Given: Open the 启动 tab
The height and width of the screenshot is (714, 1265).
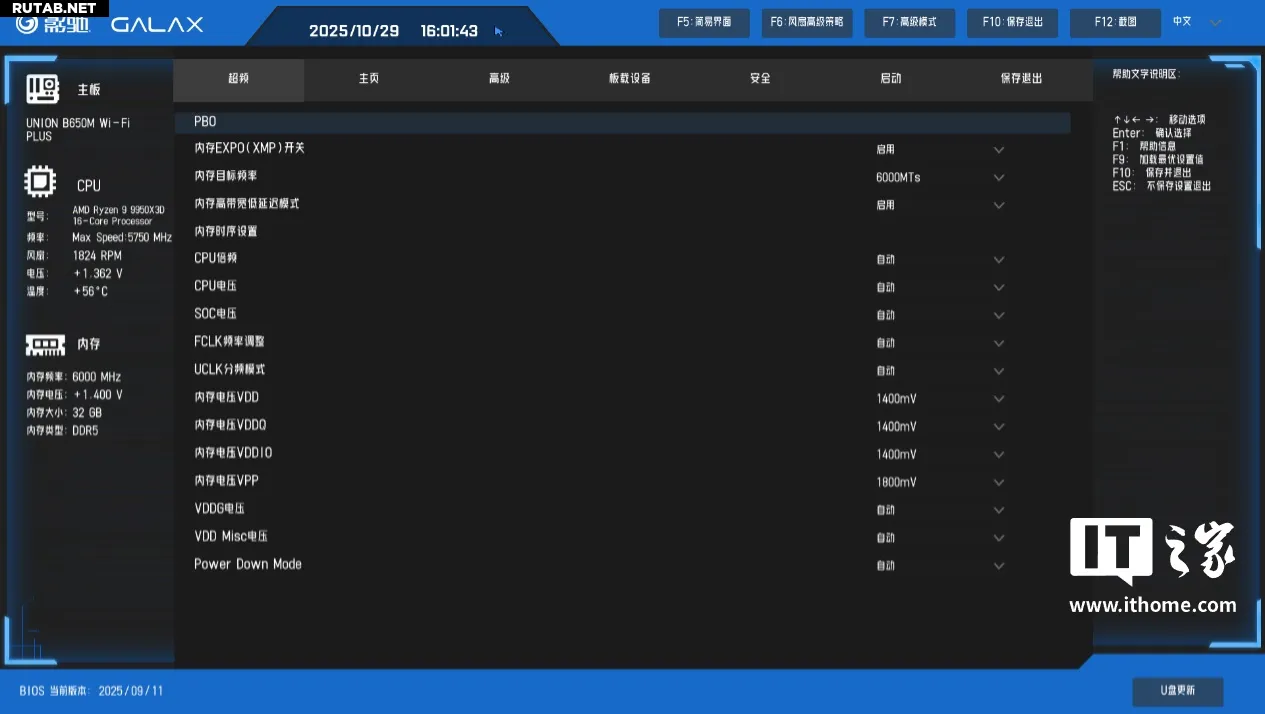Looking at the screenshot, I should click(890, 79).
